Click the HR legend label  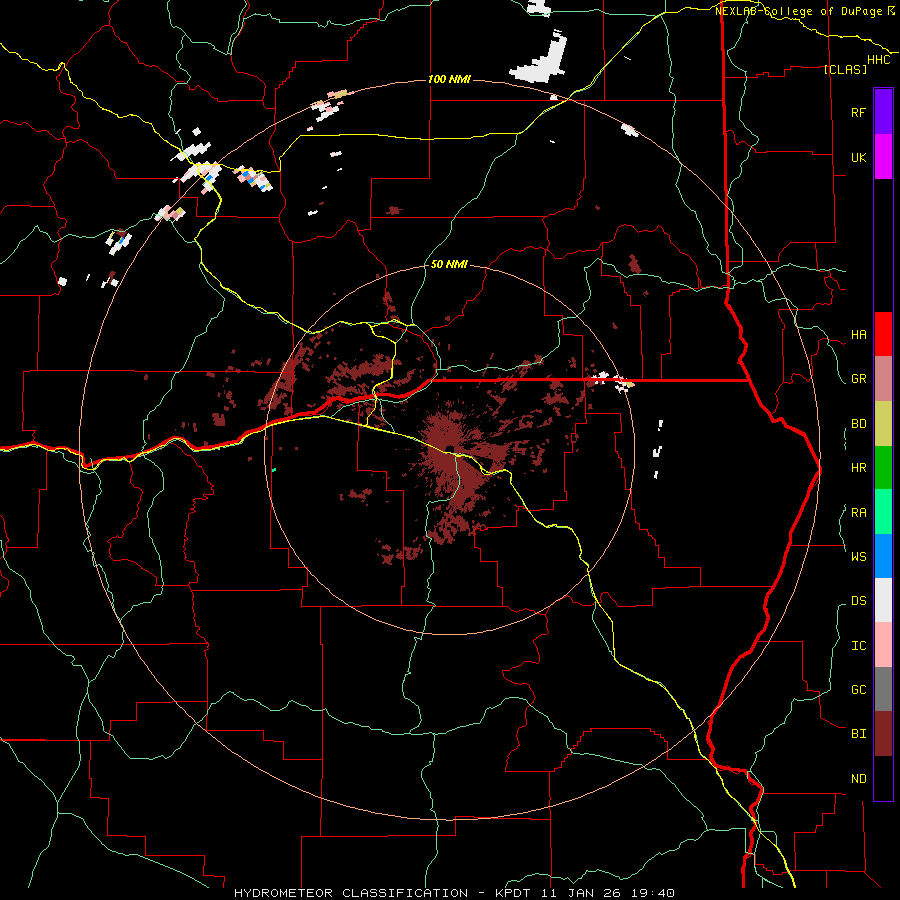click(x=858, y=468)
